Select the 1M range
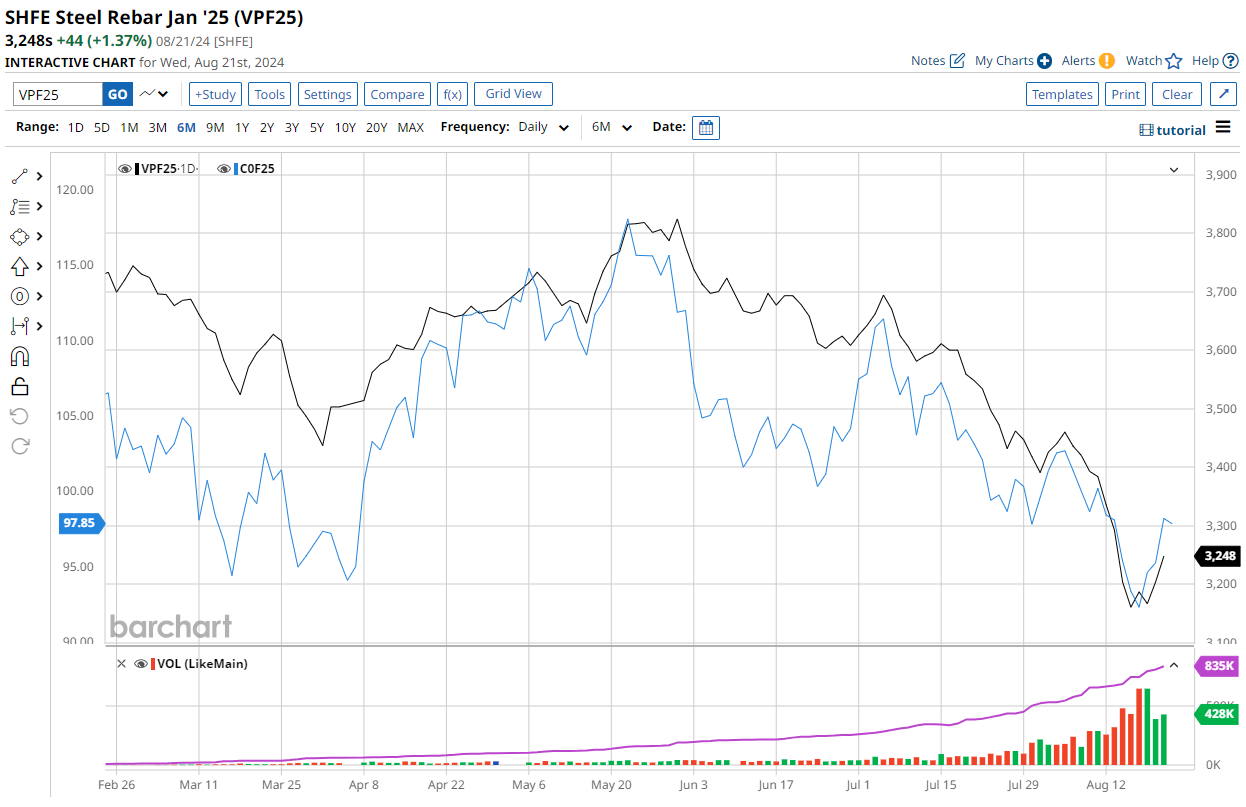1246x807 pixels. tap(129, 127)
